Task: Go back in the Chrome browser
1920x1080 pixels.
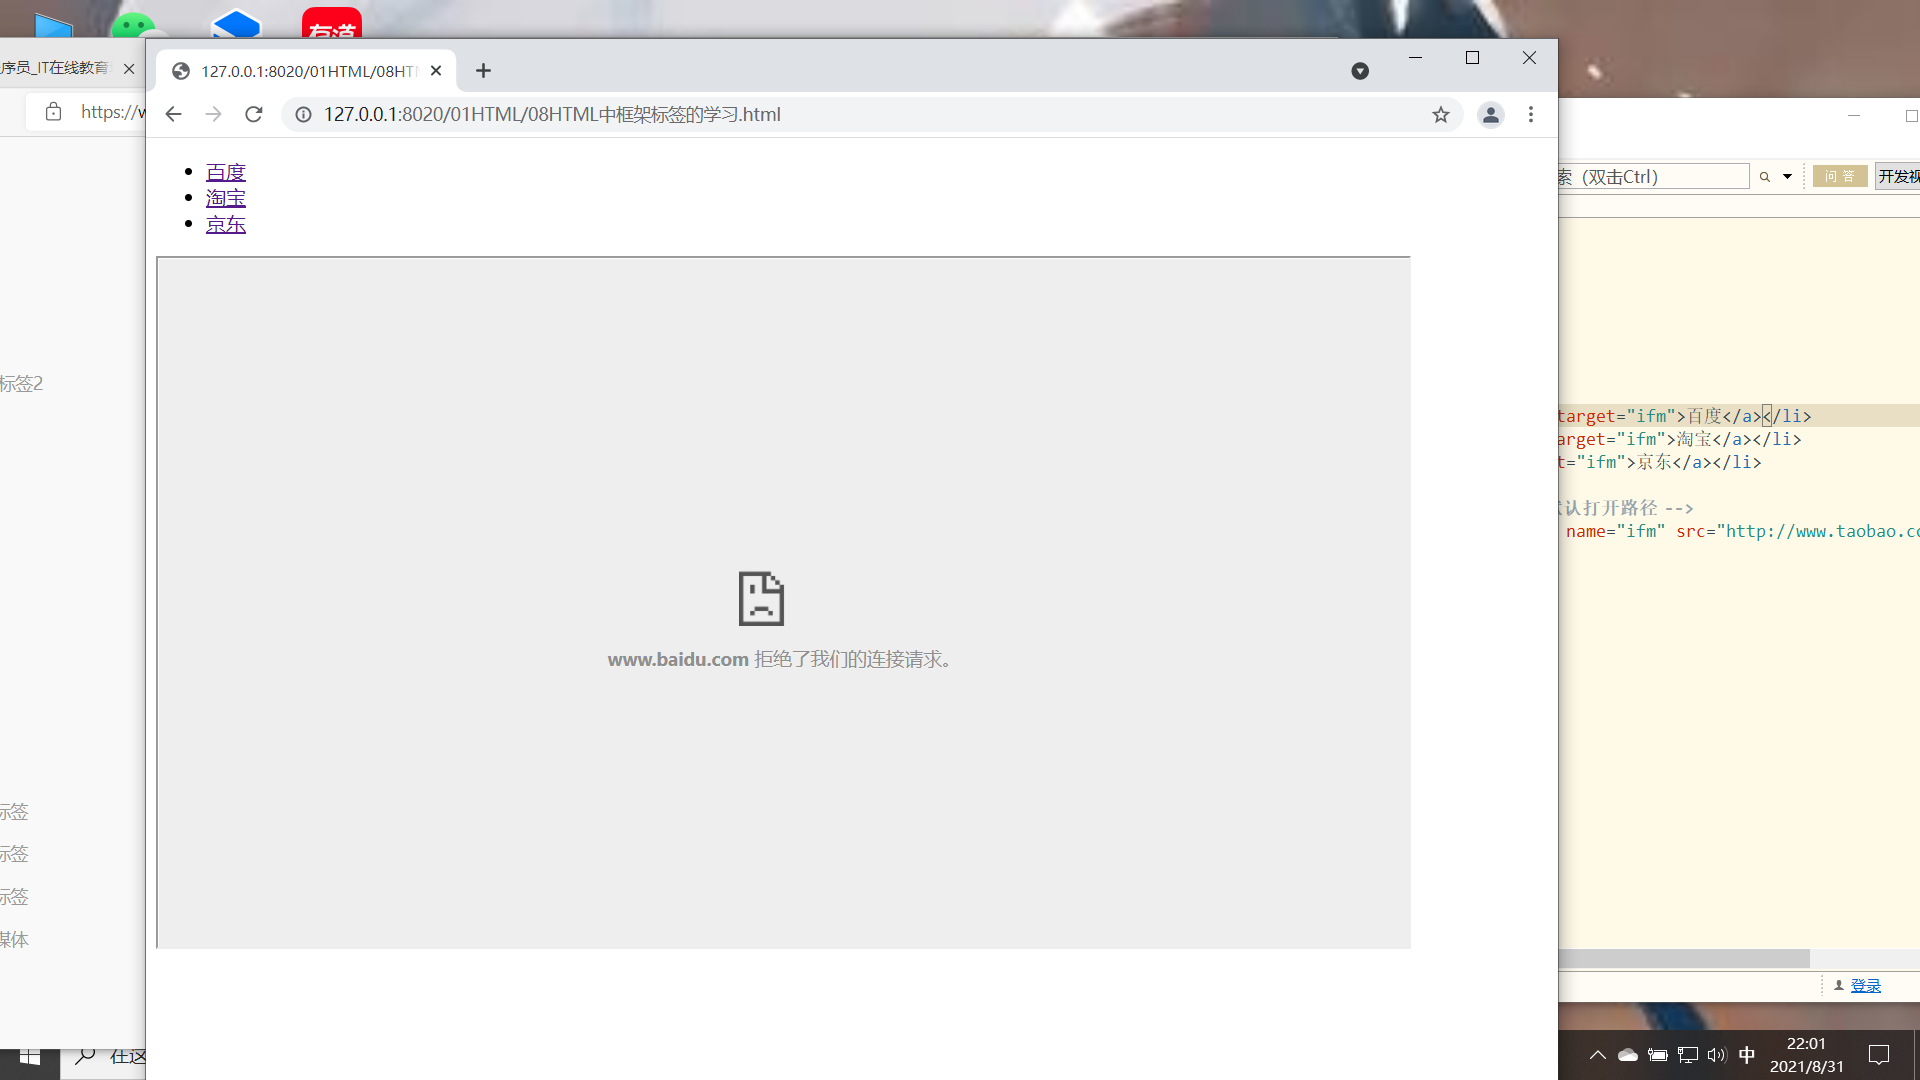Action: 173,114
